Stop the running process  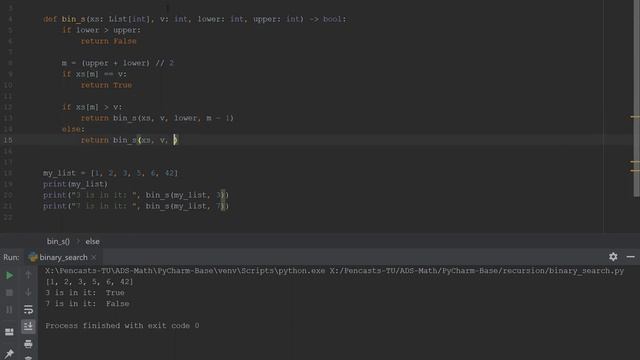coord(9,293)
